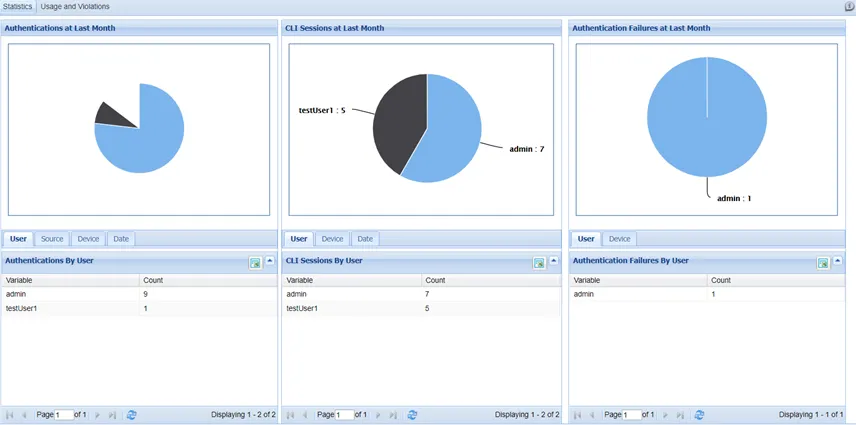The height and width of the screenshot is (425, 856).
Task: Go to first page in CLI Sessions grid
Action: coord(290,415)
